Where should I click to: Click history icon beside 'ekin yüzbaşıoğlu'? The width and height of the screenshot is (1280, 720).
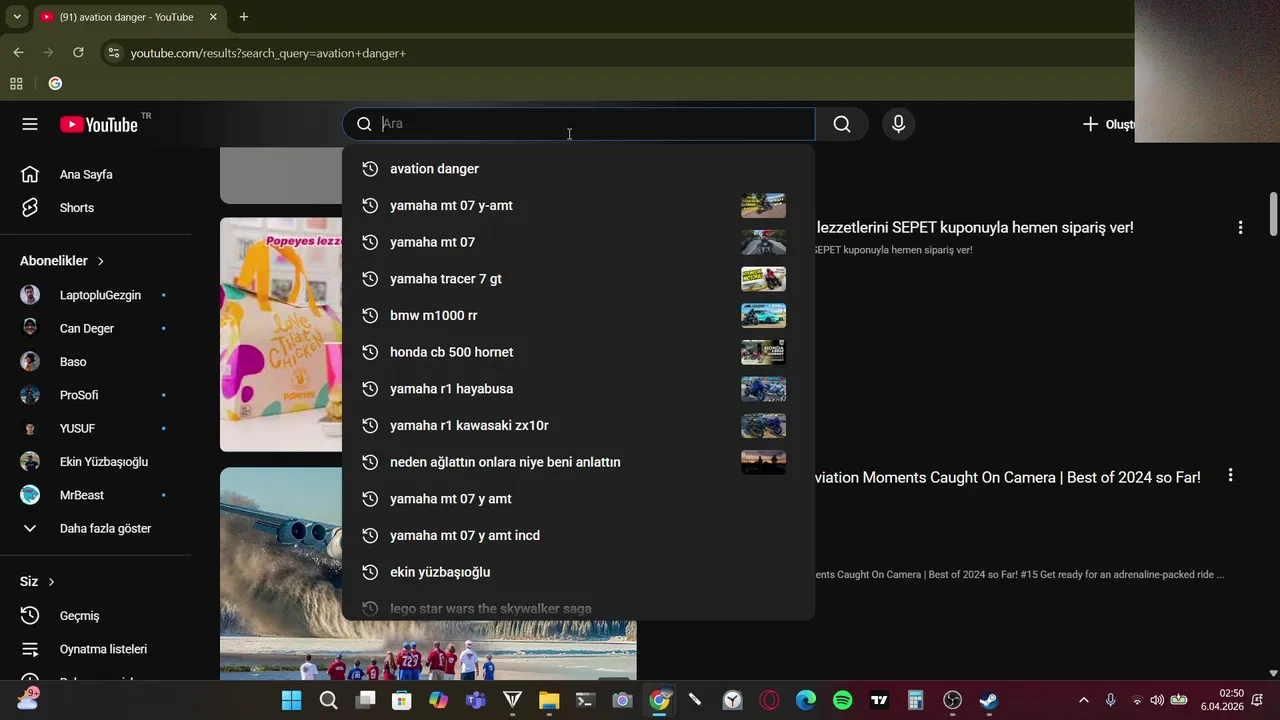click(370, 572)
